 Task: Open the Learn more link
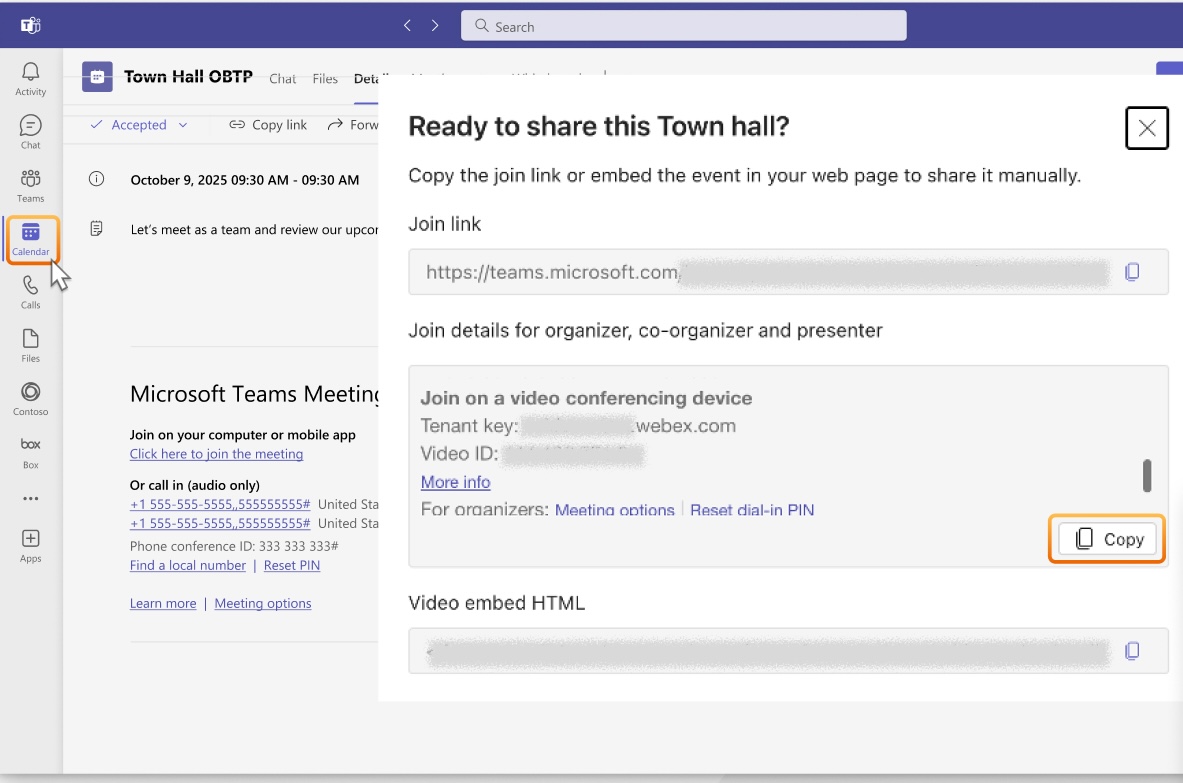163,603
